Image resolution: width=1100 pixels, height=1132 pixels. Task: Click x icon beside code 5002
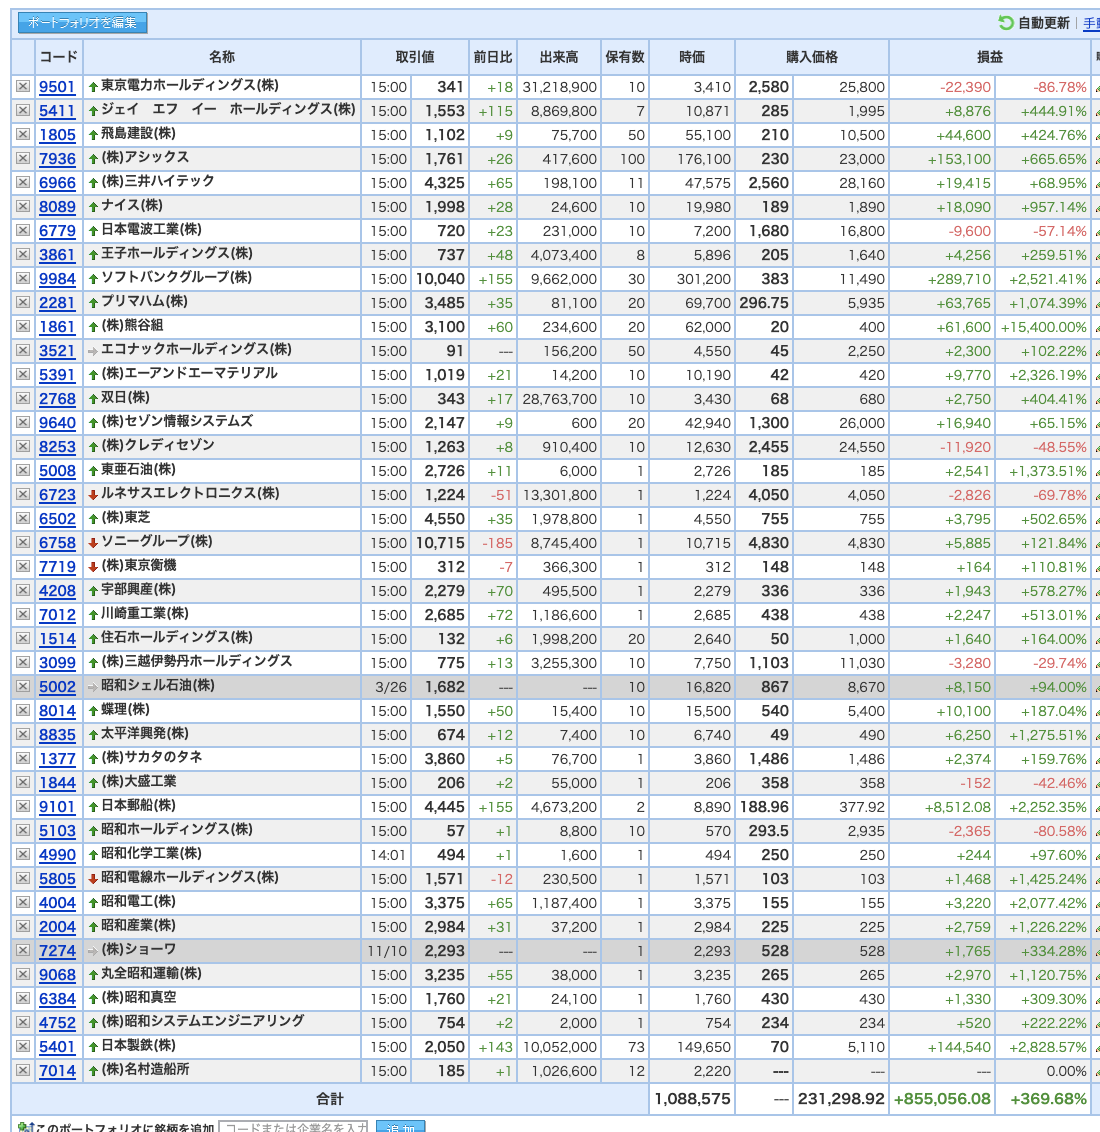coord(23,687)
